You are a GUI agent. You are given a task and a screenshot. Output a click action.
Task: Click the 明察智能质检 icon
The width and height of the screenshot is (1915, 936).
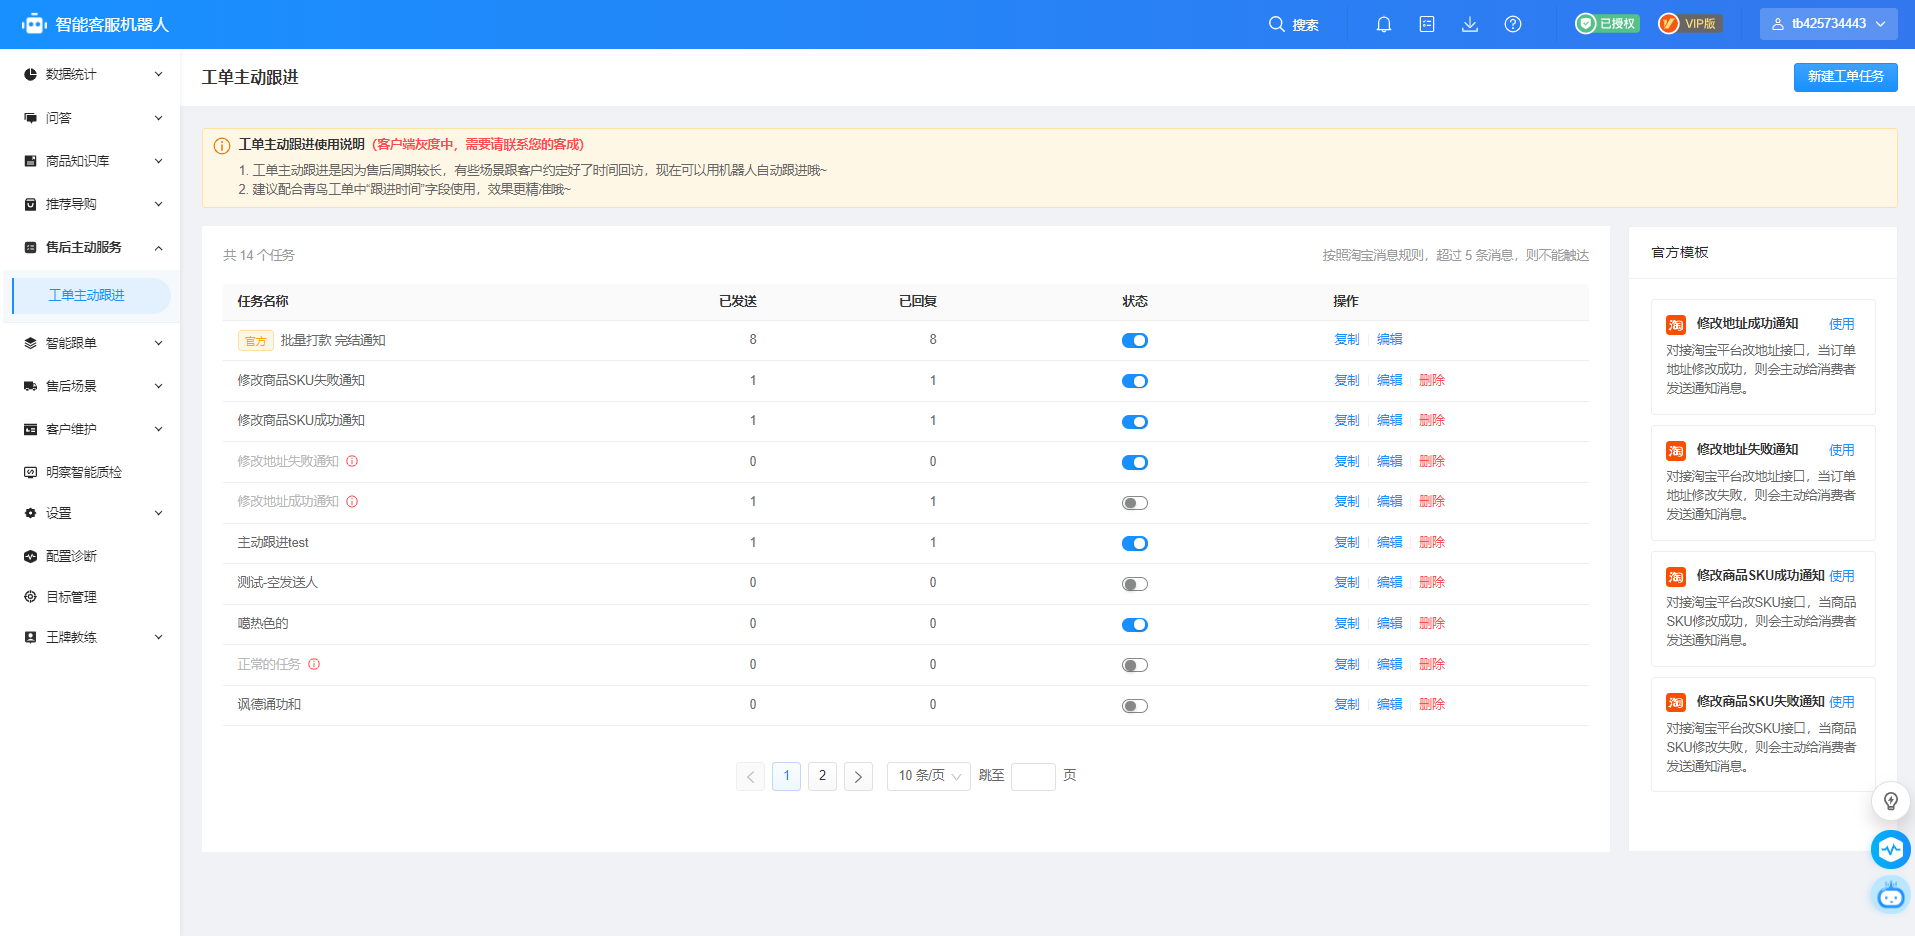[30, 472]
